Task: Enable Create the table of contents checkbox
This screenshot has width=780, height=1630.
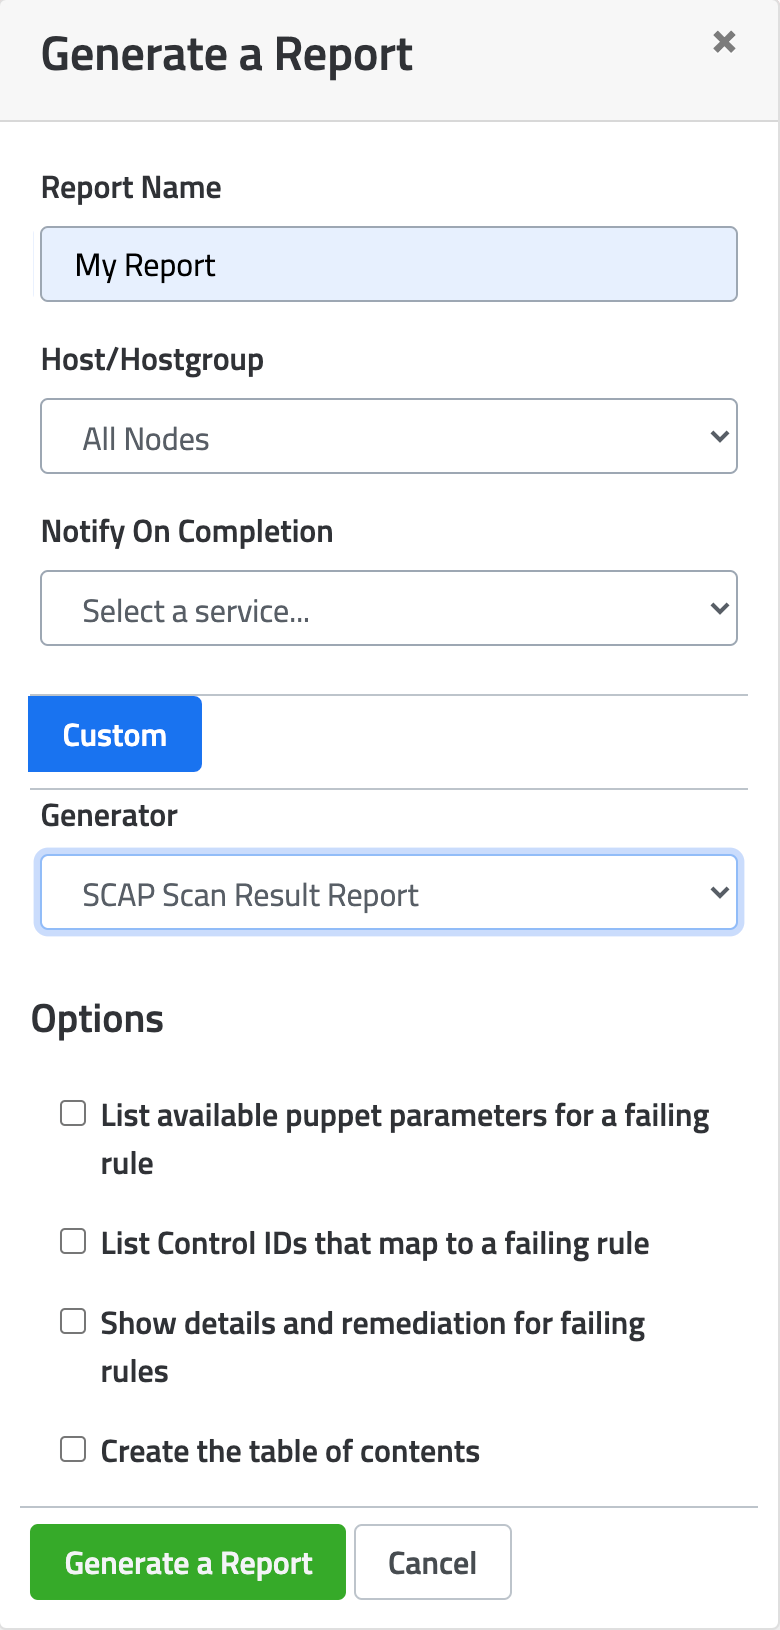Action: coord(73,1450)
